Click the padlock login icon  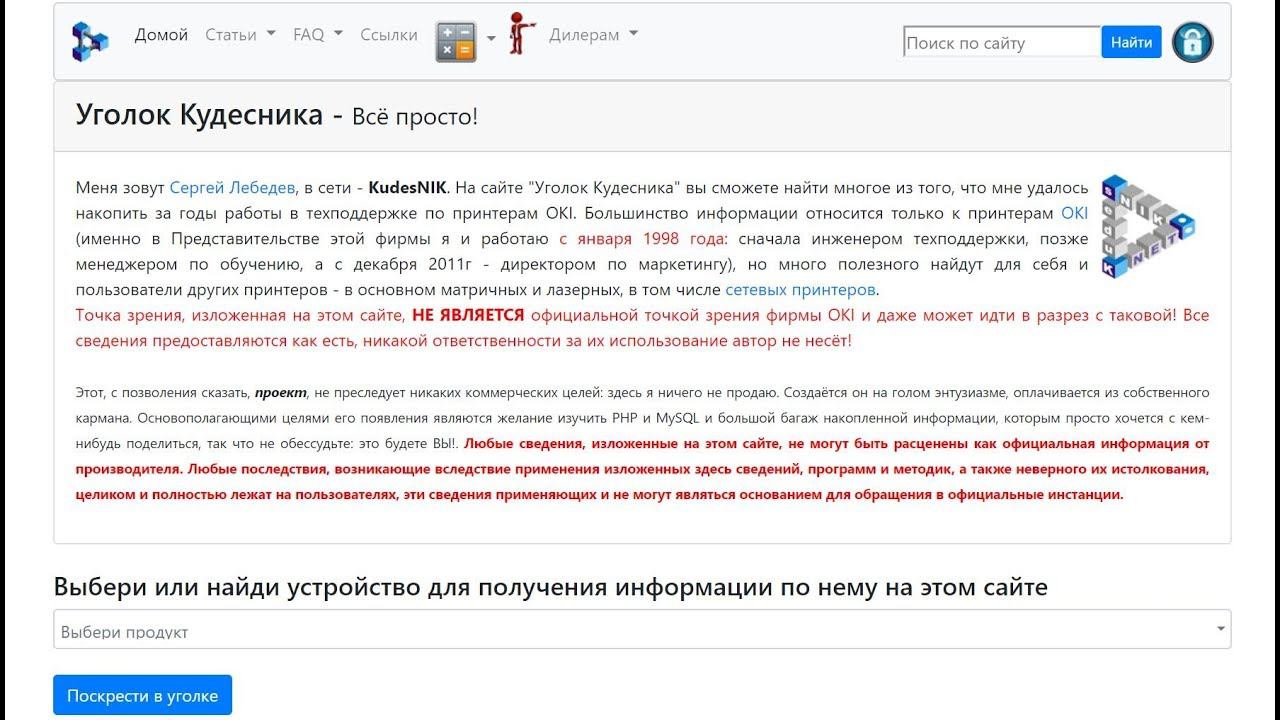(1192, 42)
